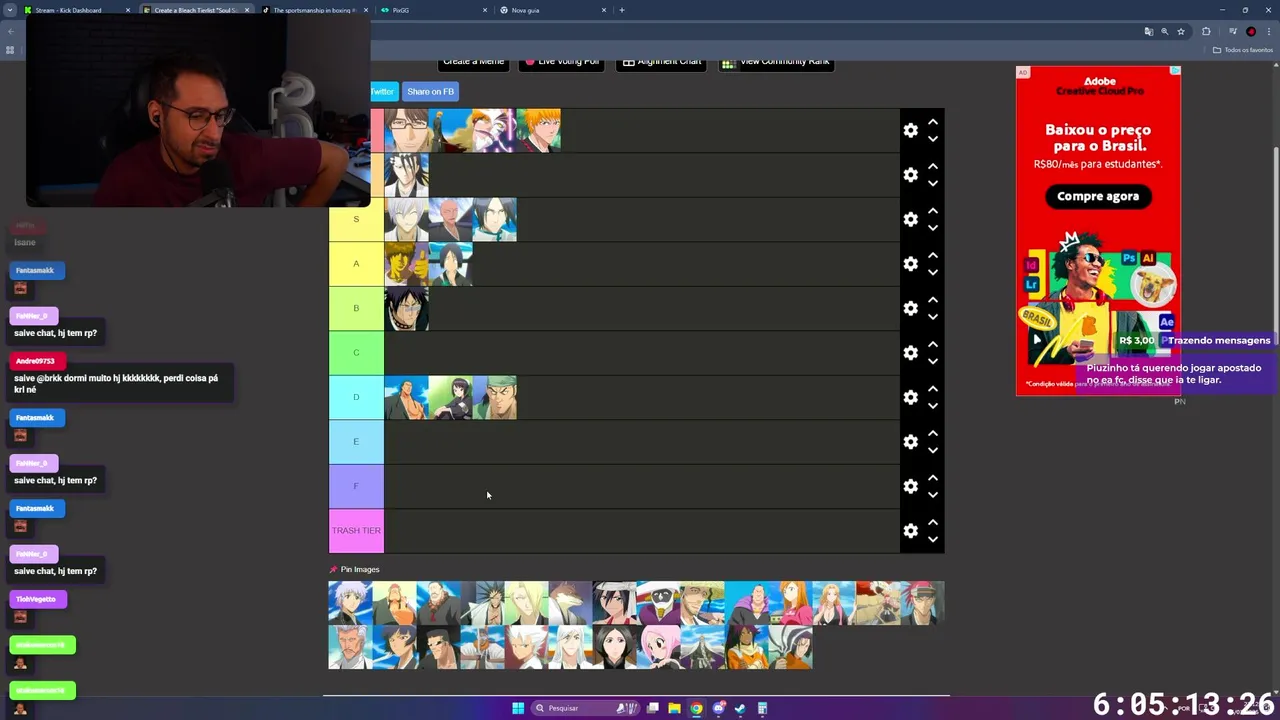1280x720 pixels.
Task: Open settings gear for the F tier row
Action: pos(910,486)
